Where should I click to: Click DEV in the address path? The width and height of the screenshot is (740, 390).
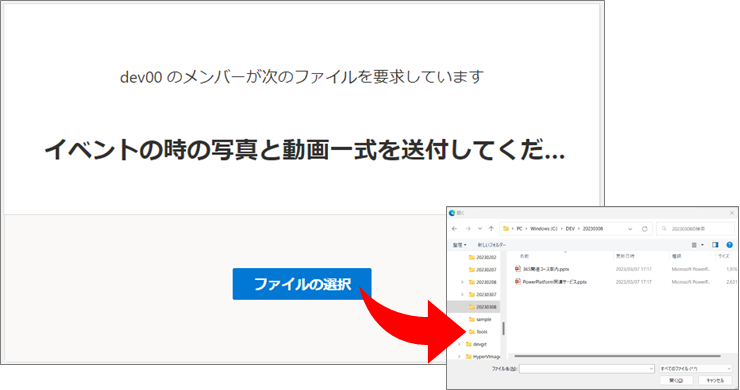[570, 229]
